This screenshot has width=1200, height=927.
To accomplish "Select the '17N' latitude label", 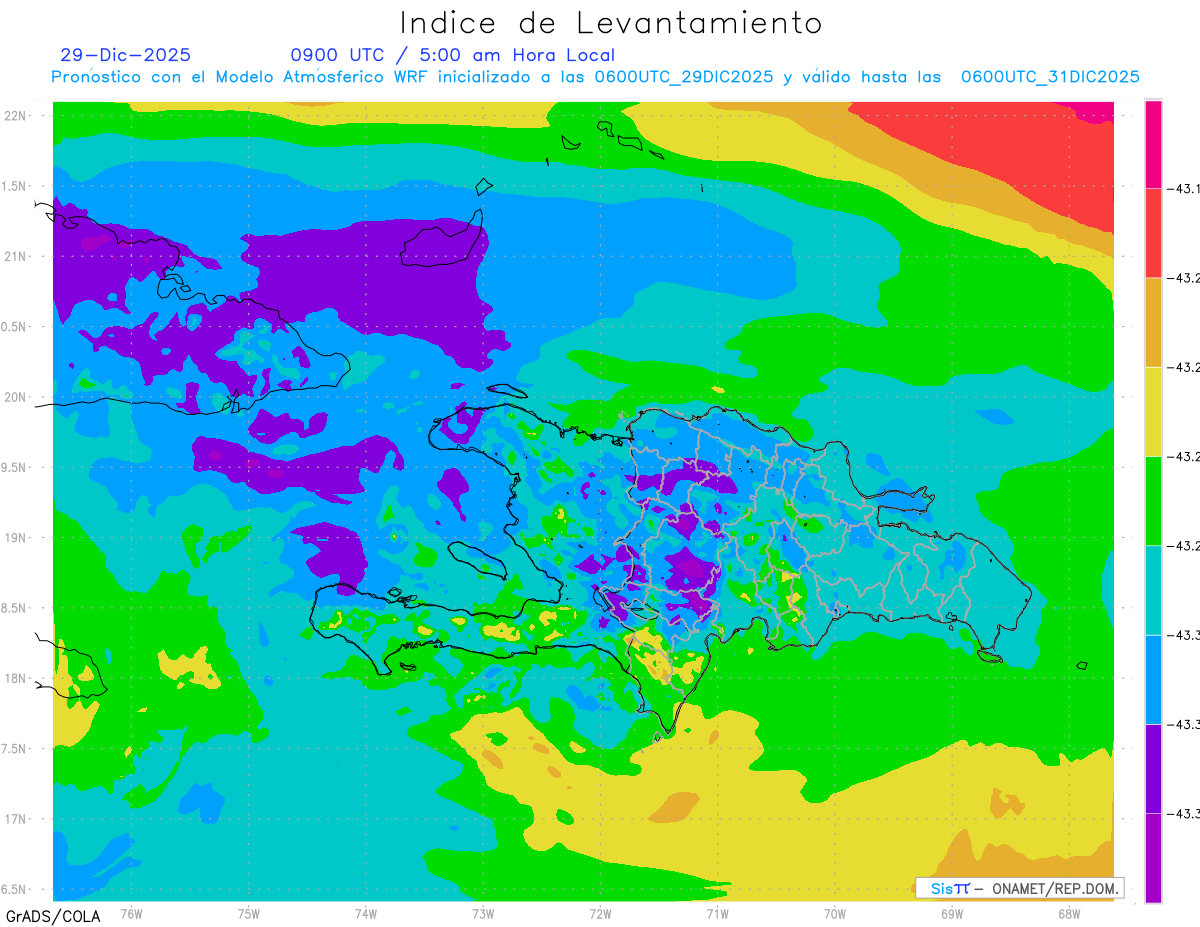I will click(16, 819).
